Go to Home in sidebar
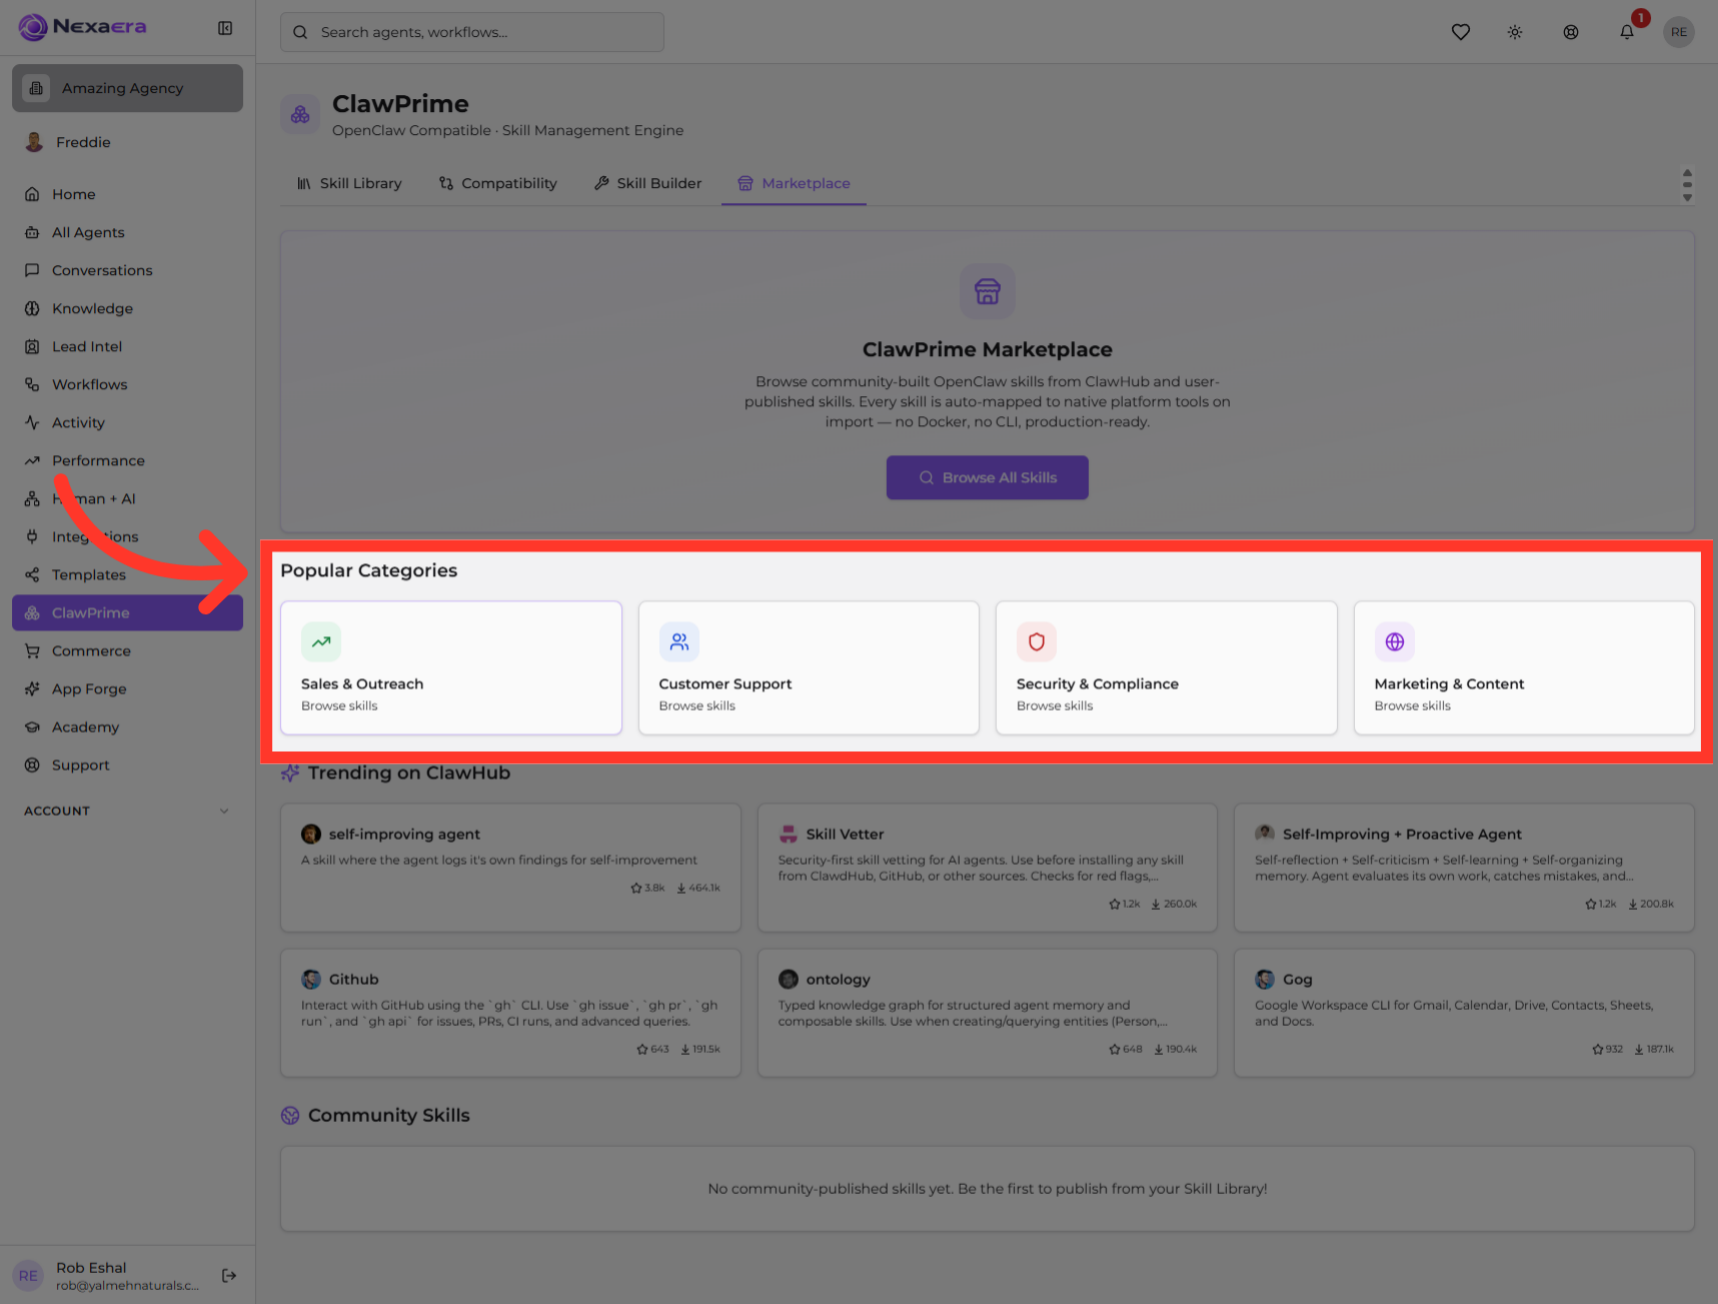The image size is (1718, 1304). click(x=127, y=194)
